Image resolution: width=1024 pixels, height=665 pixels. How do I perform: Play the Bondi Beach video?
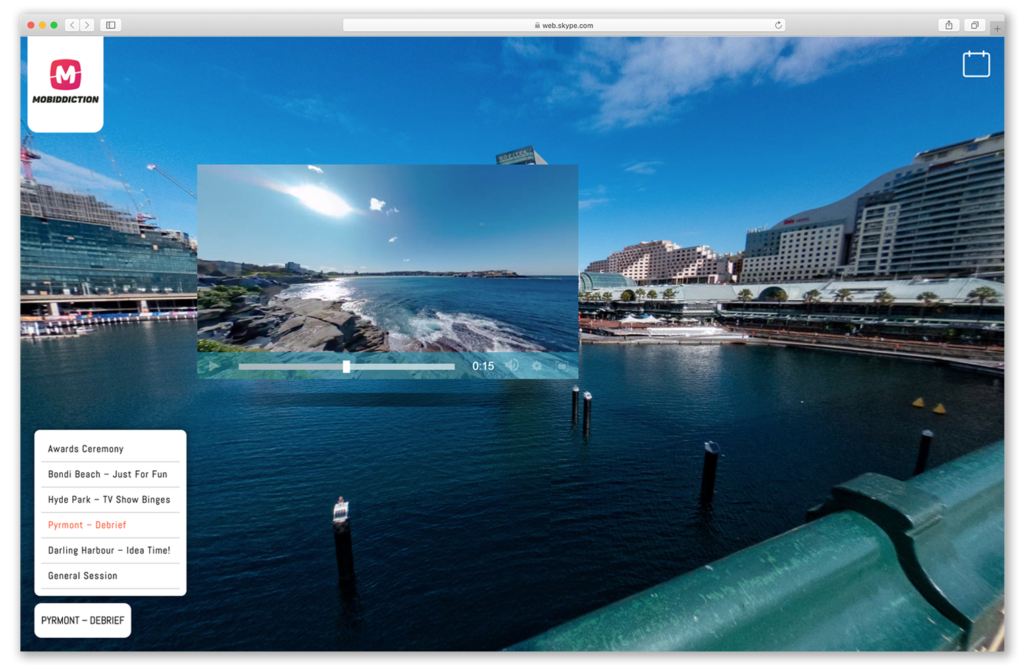213,366
